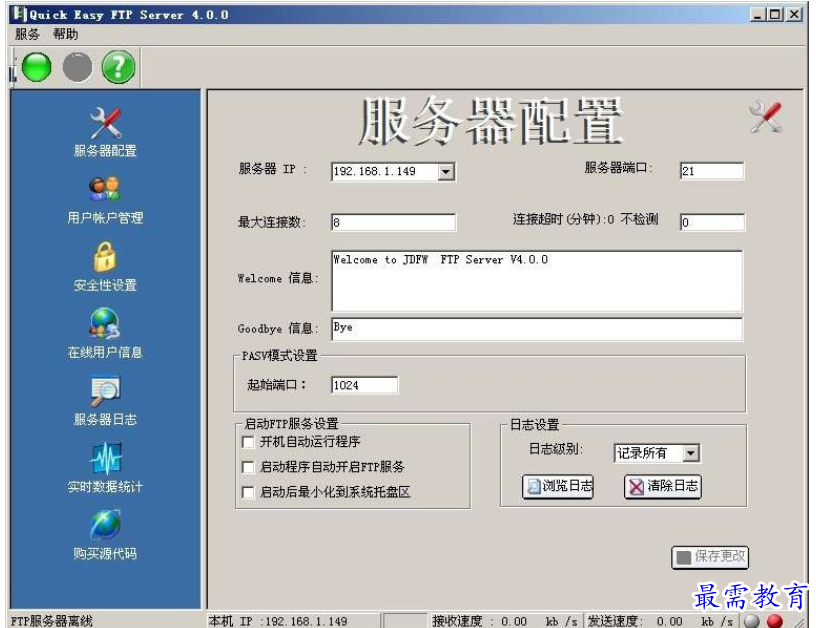Click the 最大连接数 input field
Viewport: 816px width, 628px height.
coord(393,223)
